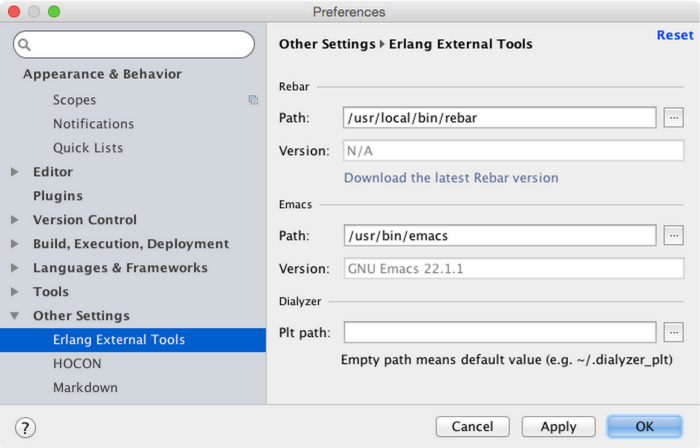Expand Build, Execution, Deployment section
The height and width of the screenshot is (448, 700).
tap(15, 244)
